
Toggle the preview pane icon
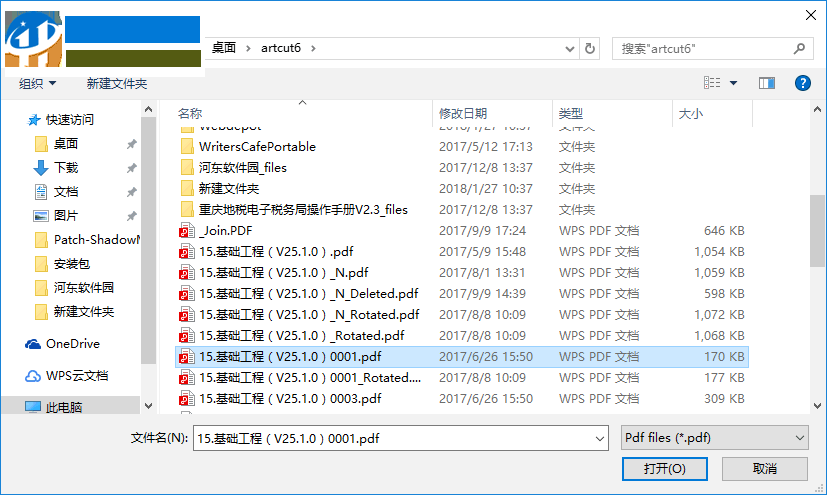click(767, 83)
